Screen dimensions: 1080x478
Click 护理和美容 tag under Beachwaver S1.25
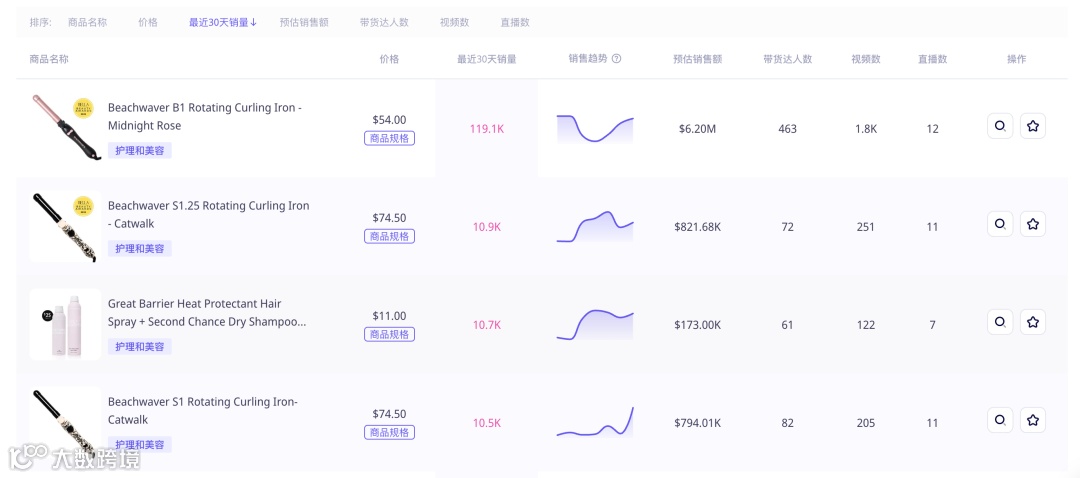pyautogui.click(x=140, y=249)
